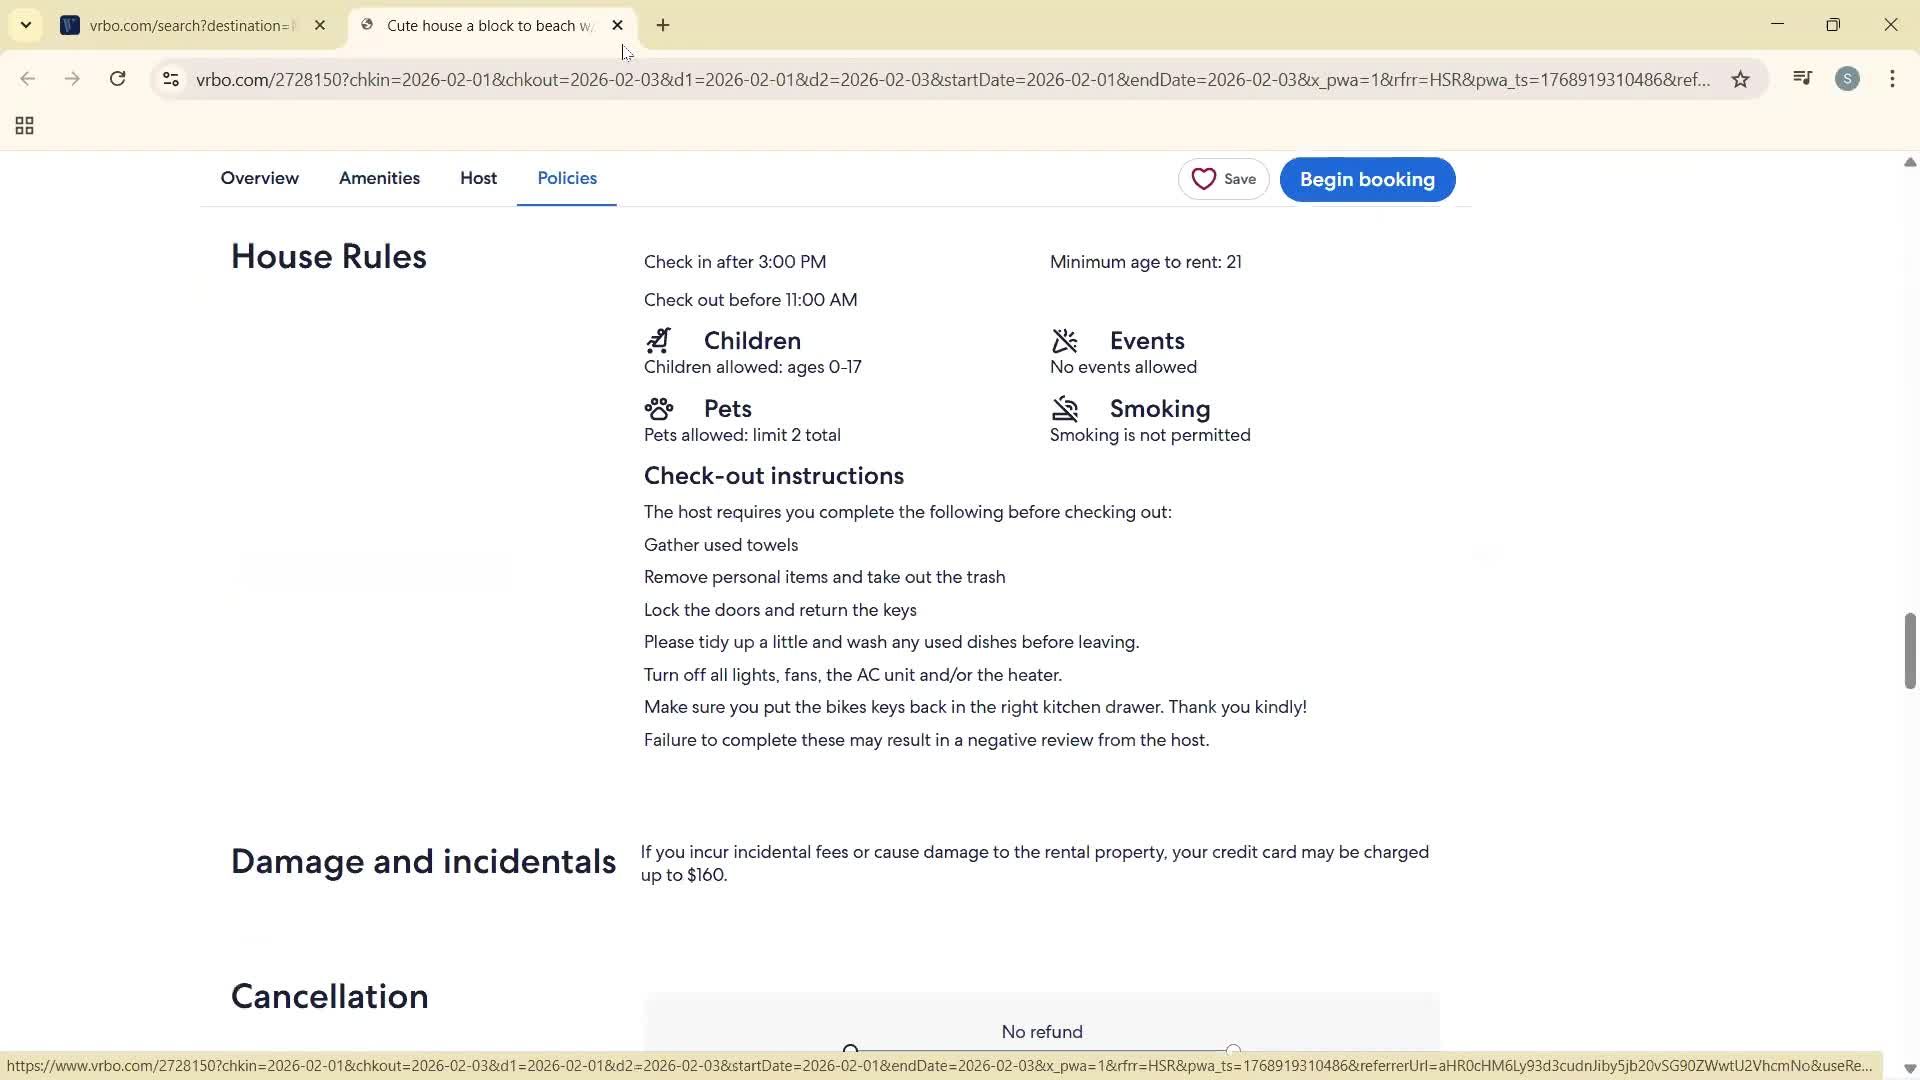Click the Children stroller icon
The width and height of the screenshot is (1920, 1080).
point(660,341)
